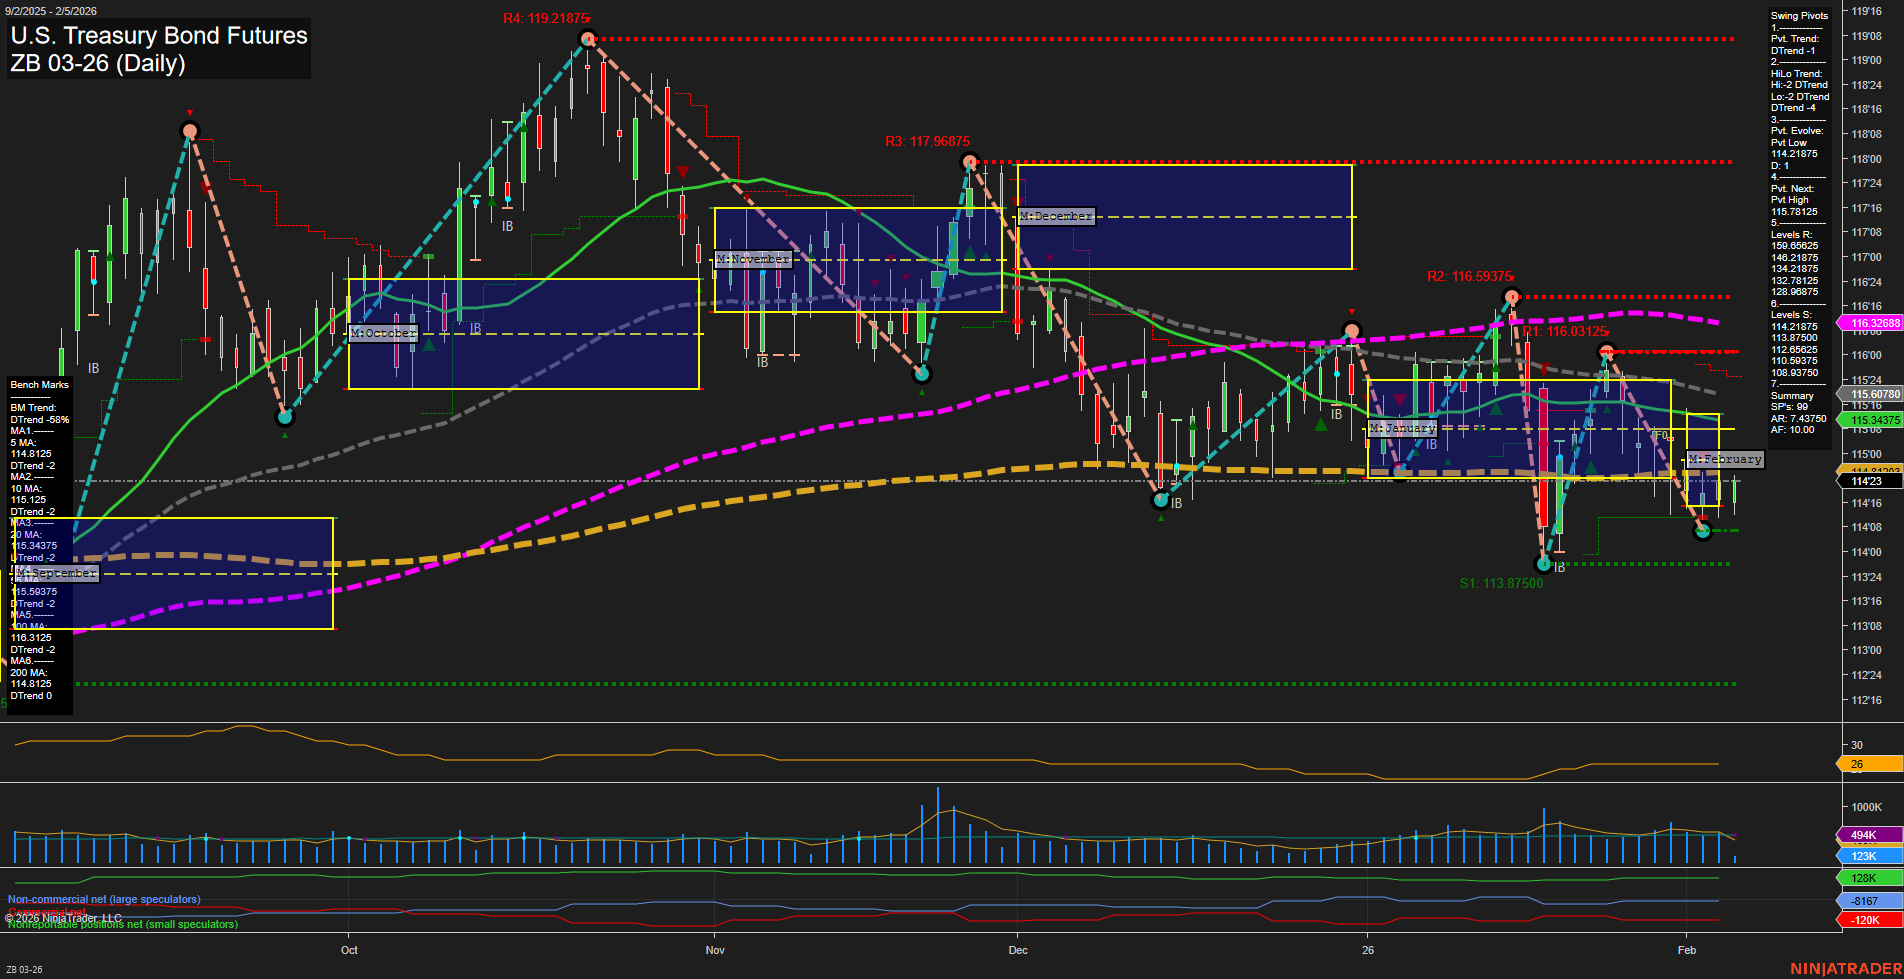Click the swing high pivot circle at R3

tap(968, 162)
